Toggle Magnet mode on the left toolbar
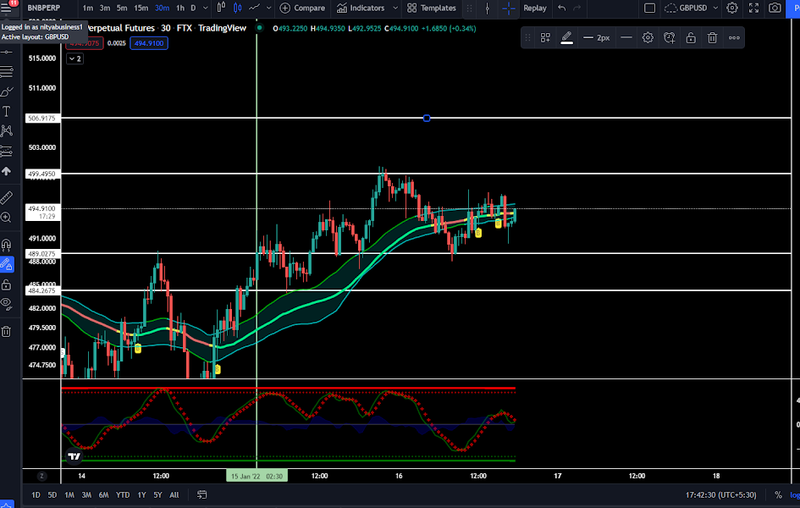 coord(7,244)
